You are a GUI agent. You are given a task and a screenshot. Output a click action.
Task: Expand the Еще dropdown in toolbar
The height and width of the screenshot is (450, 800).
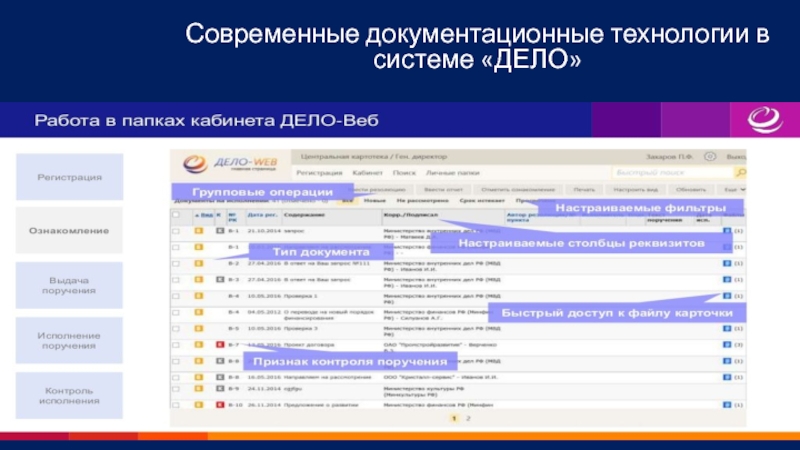(x=734, y=189)
